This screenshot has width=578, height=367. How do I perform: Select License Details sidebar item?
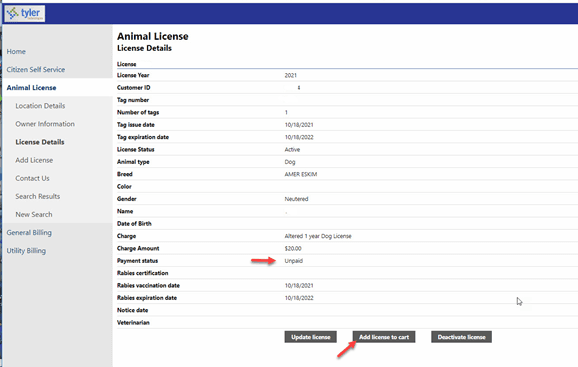40,142
